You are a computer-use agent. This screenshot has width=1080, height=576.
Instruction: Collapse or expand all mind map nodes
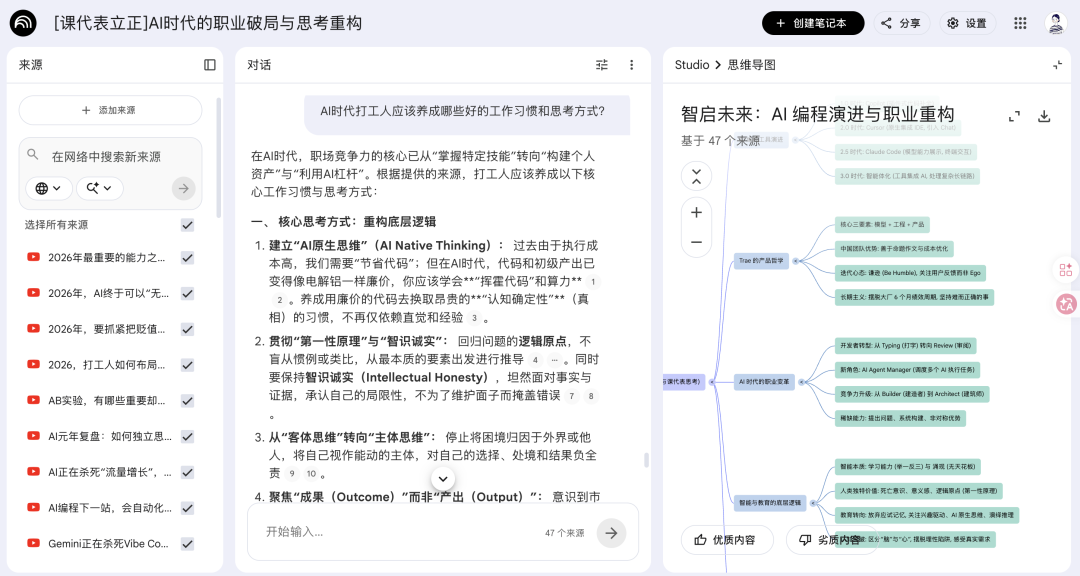696,176
